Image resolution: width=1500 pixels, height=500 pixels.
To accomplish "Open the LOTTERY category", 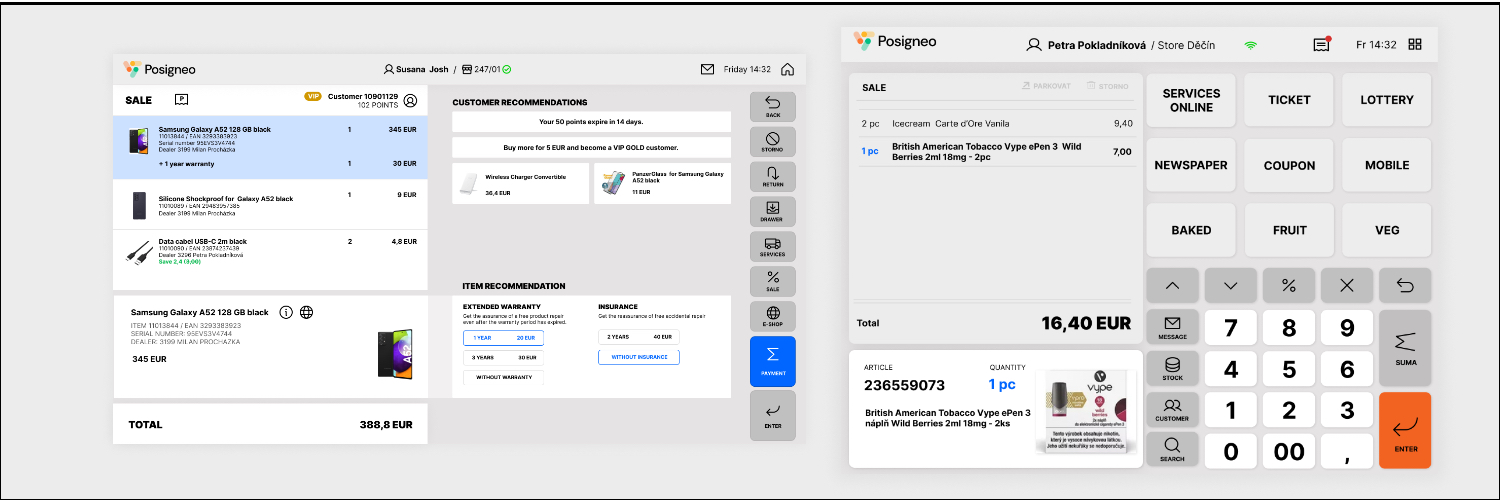I will click(x=1387, y=100).
